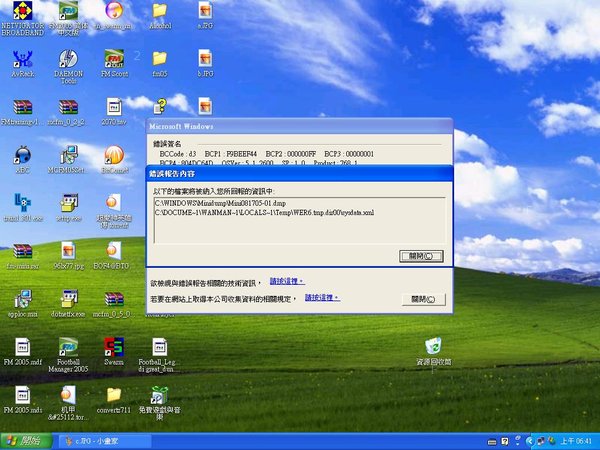The width and height of the screenshot is (600, 450).
Task: Open the BitComet shortcut
Action: tap(114, 160)
